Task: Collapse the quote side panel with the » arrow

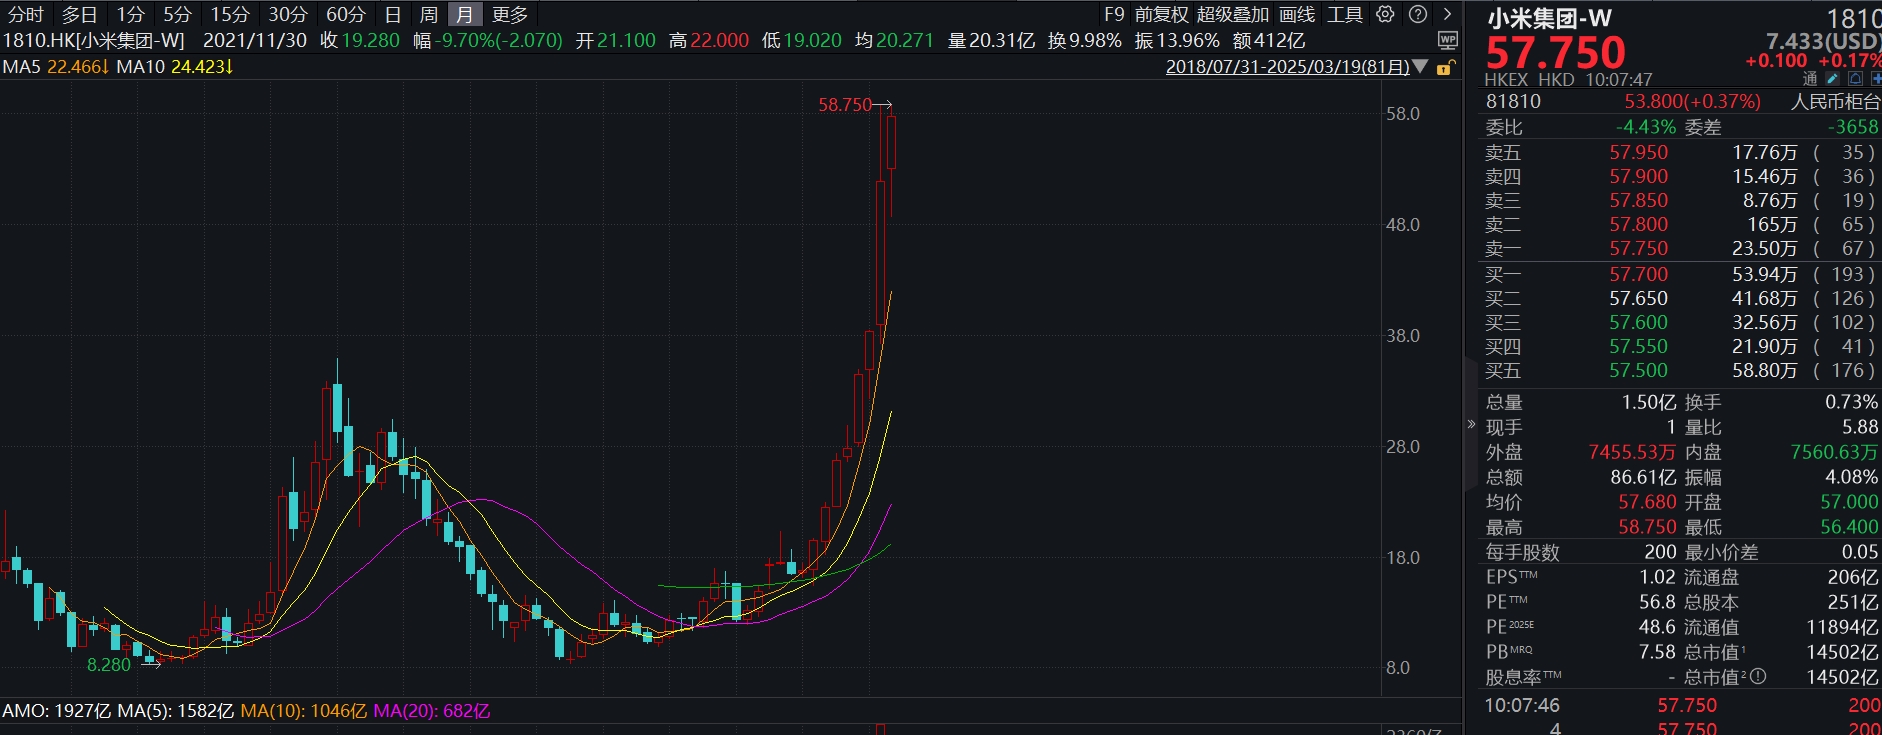Action: [1471, 424]
